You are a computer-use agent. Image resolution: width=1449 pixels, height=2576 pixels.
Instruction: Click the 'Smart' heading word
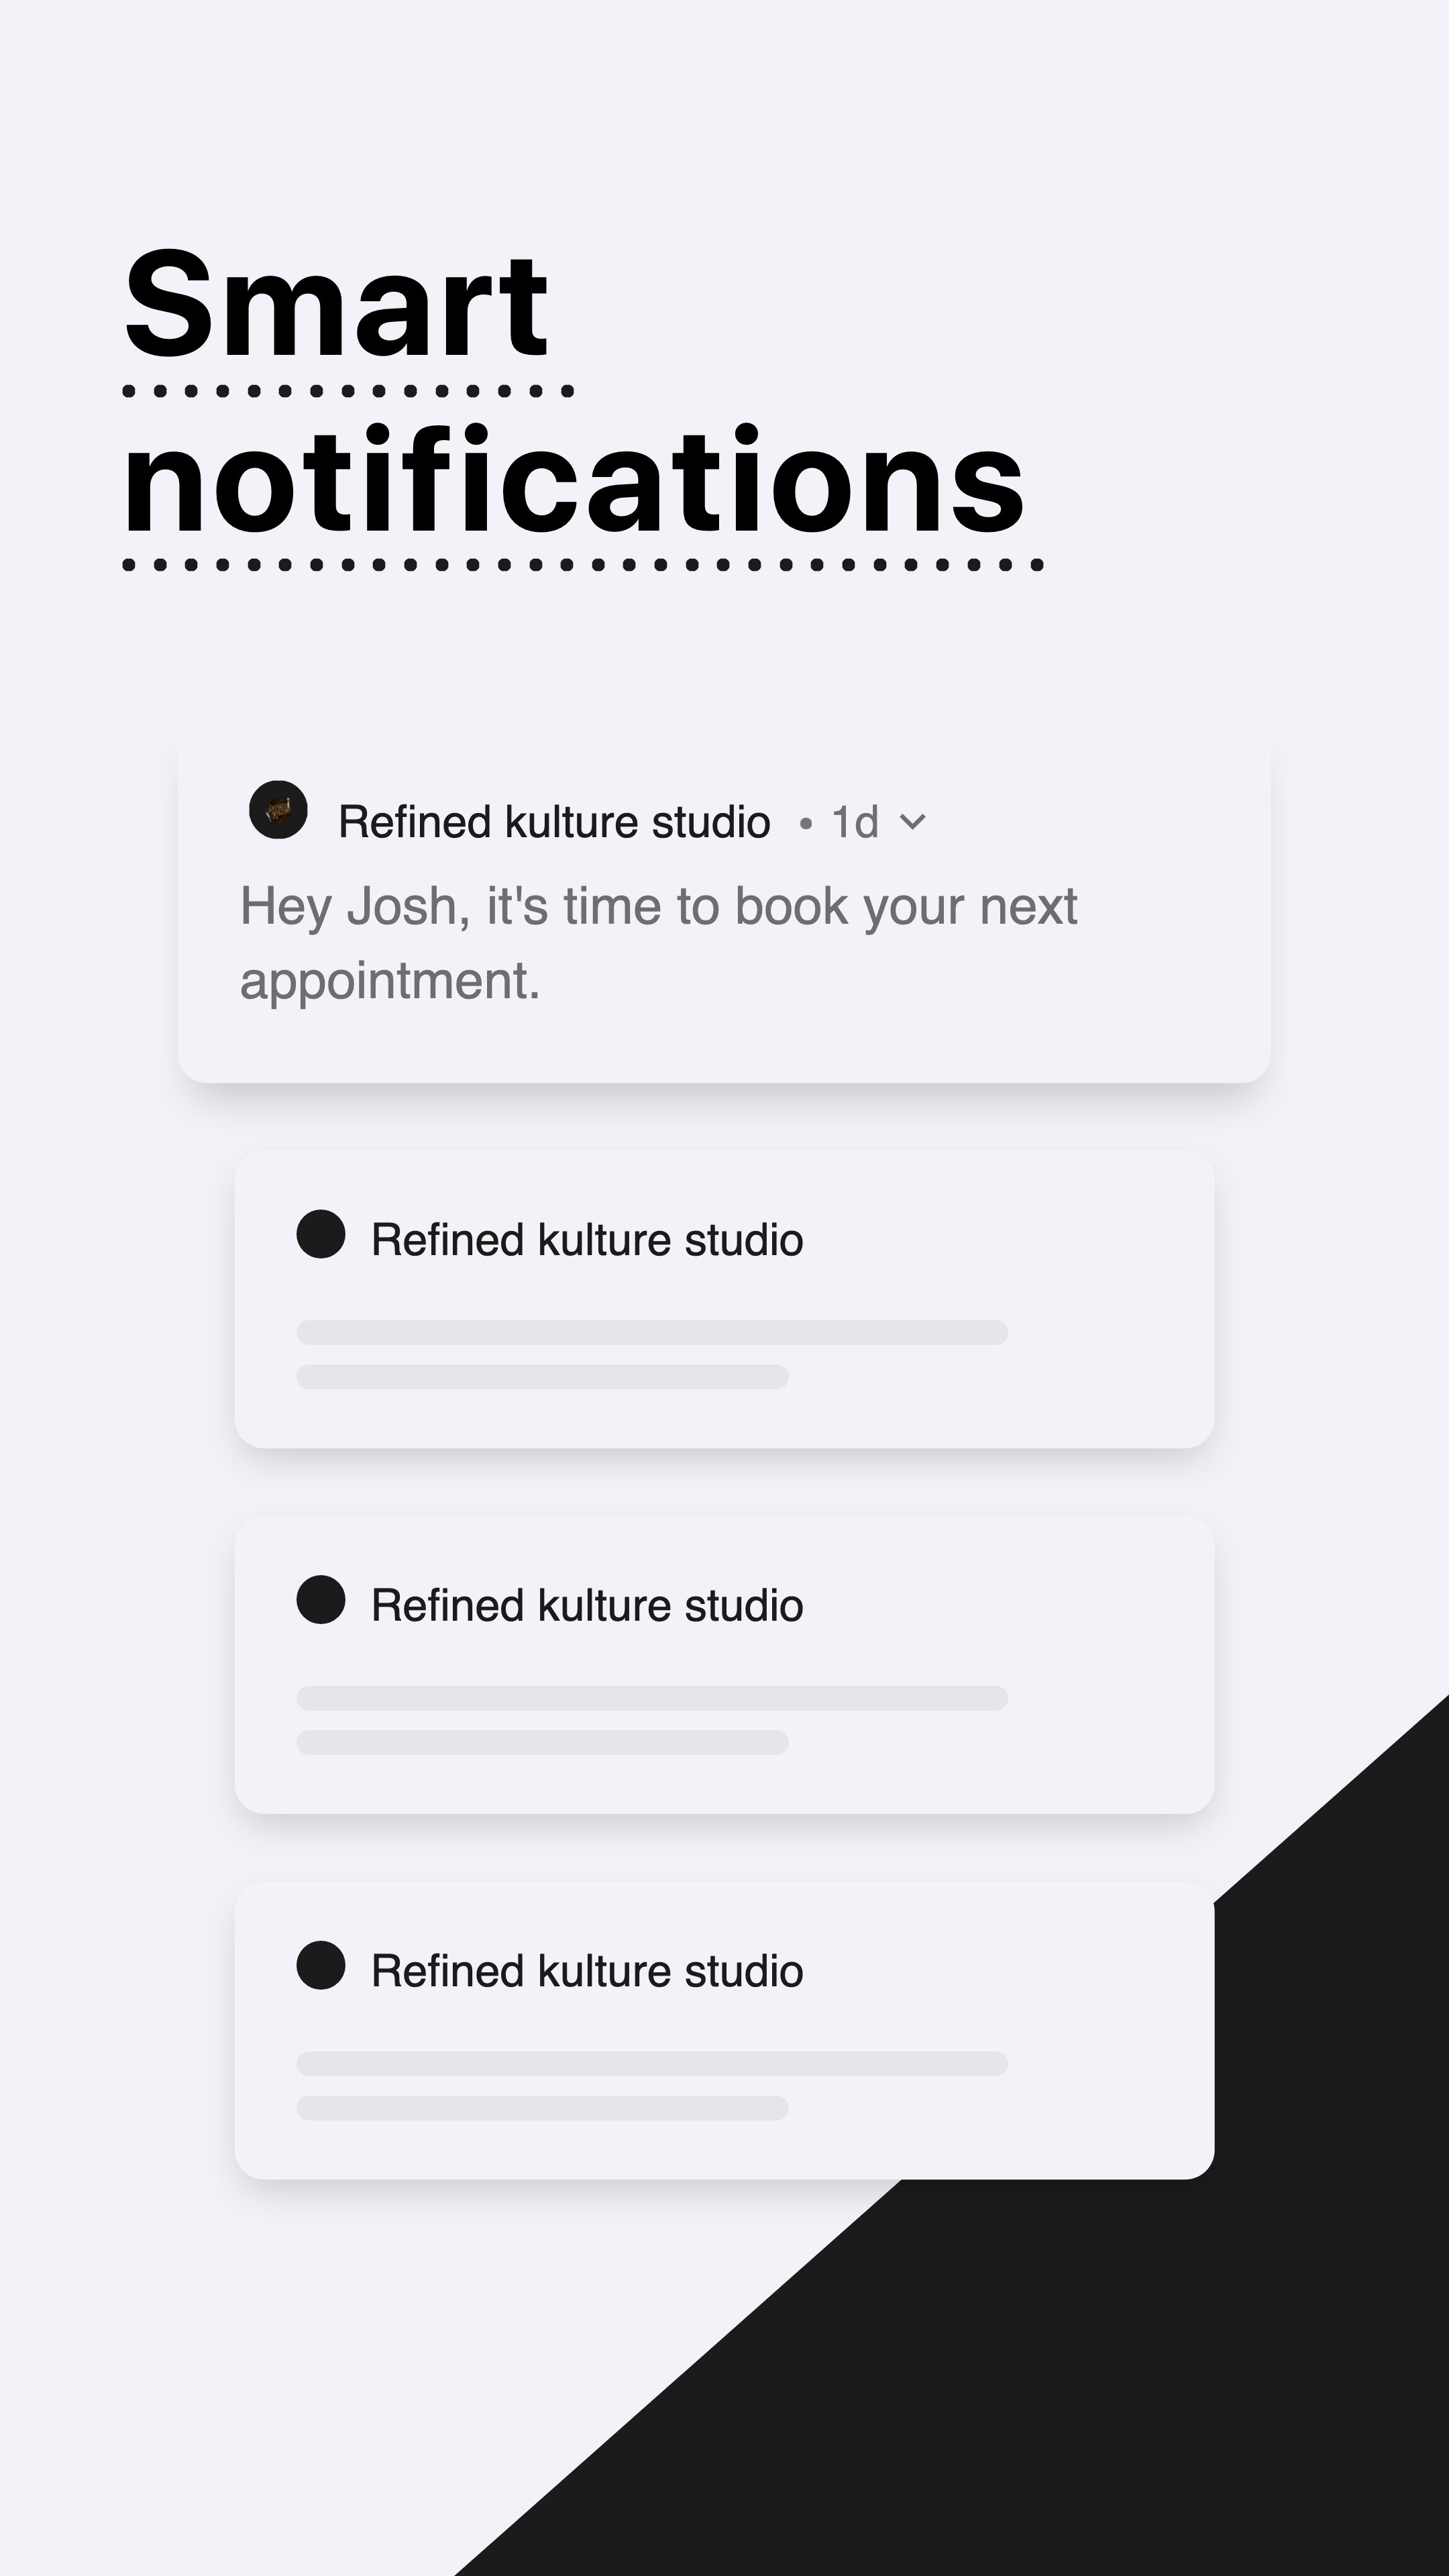(335, 305)
